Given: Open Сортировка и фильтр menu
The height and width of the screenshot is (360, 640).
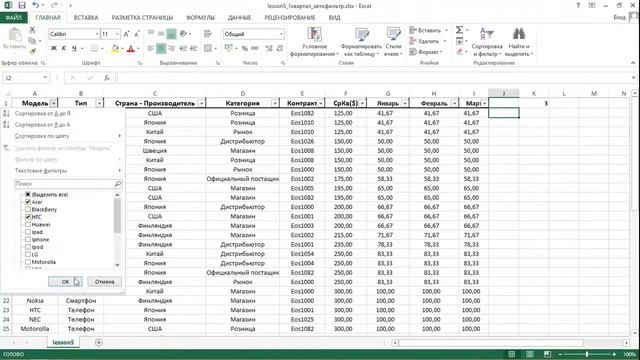Looking at the screenshot, I should (487, 42).
